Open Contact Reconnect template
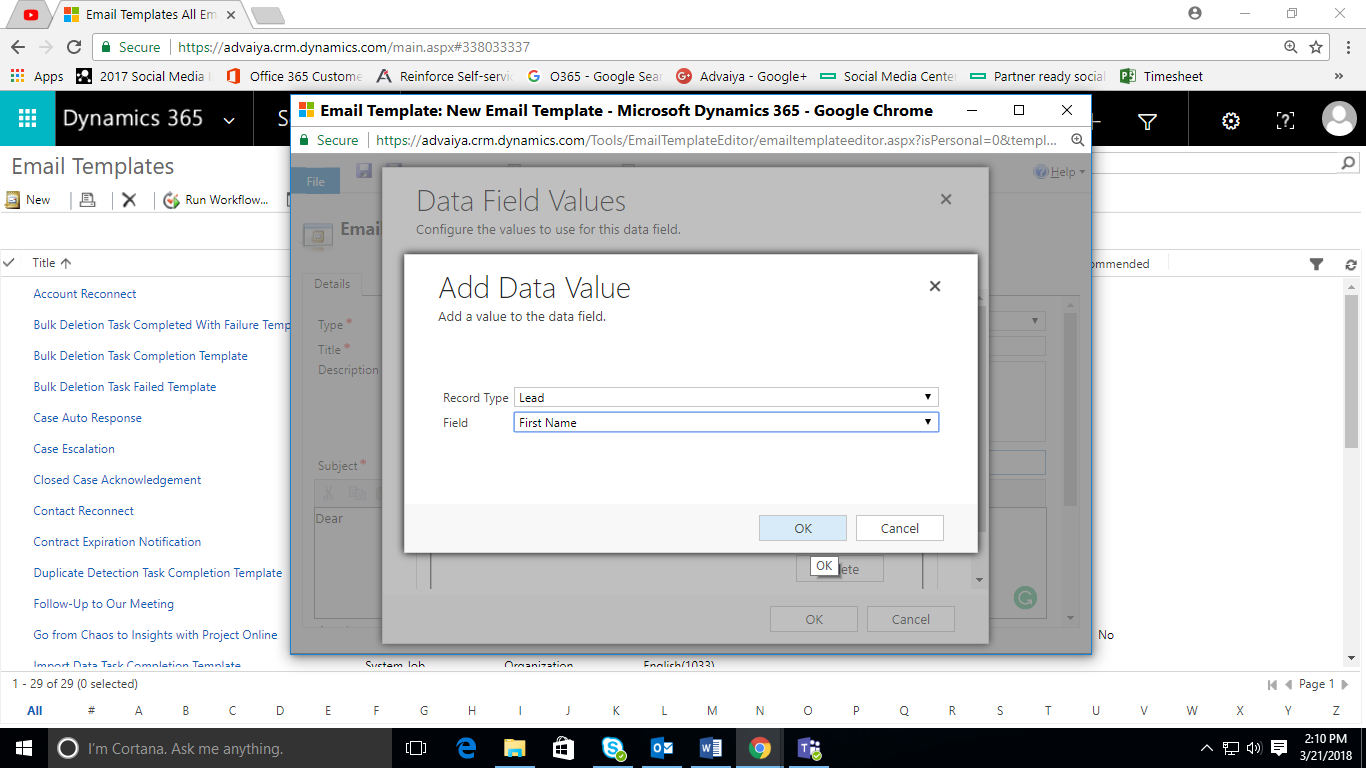 click(84, 511)
